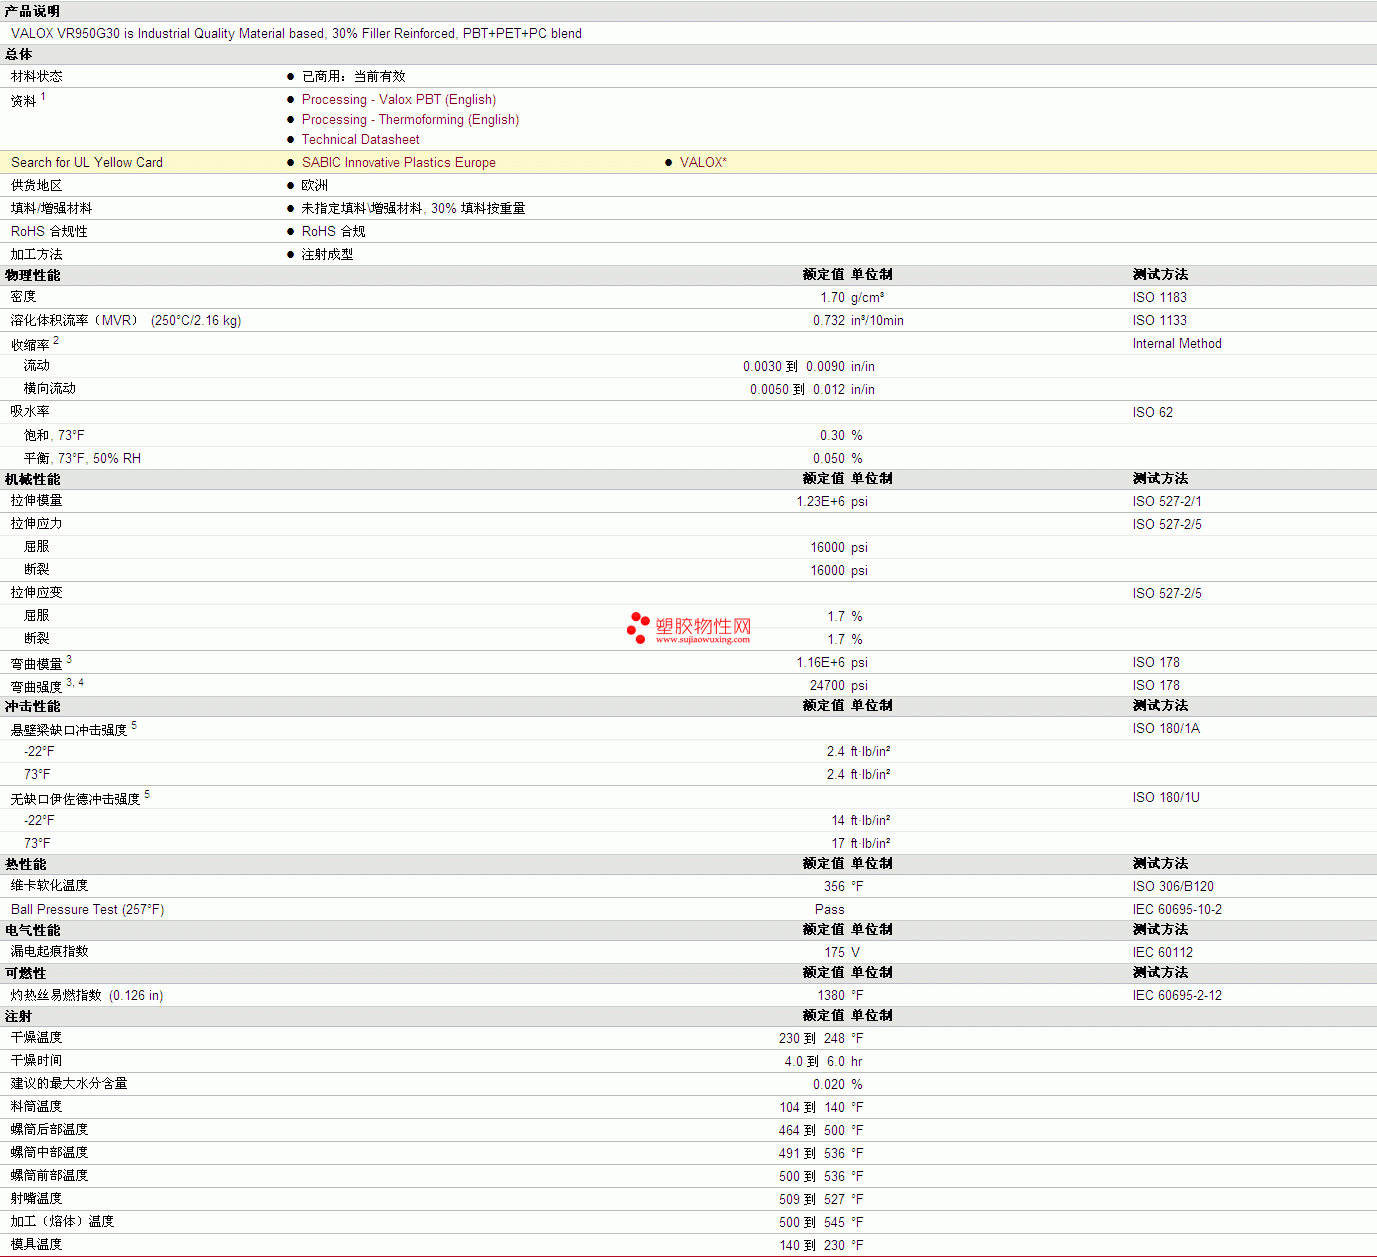Click the 无缺口伊佐德冲击强度 row label

pyautogui.click(x=76, y=800)
